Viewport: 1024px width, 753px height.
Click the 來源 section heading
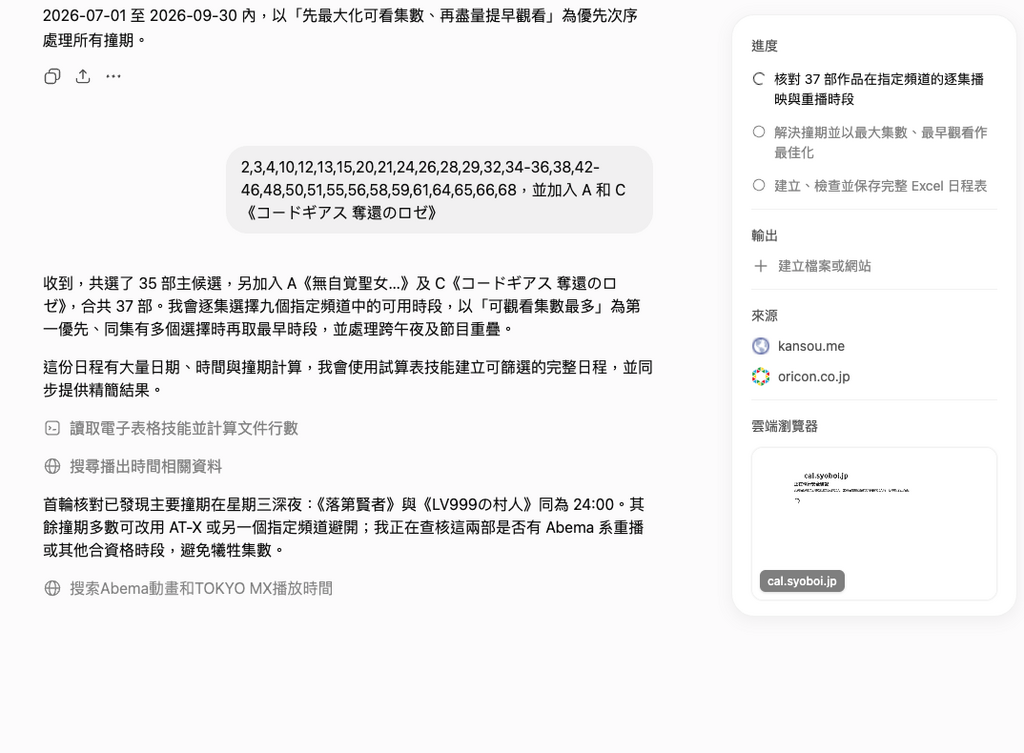click(x=765, y=316)
